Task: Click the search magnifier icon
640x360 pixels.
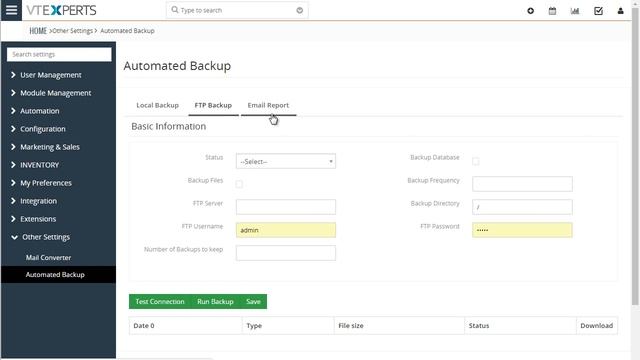Action: click(x=175, y=10)
